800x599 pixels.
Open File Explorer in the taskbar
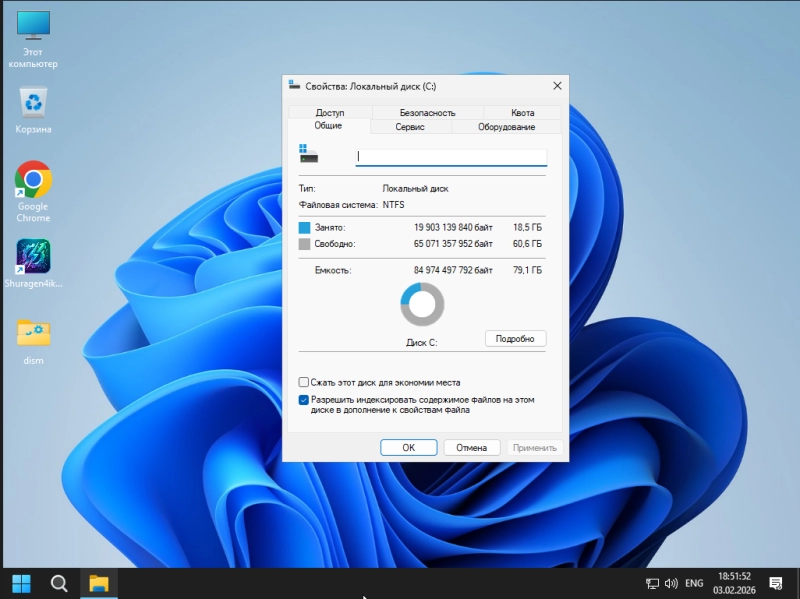click(x=98, y=583)
